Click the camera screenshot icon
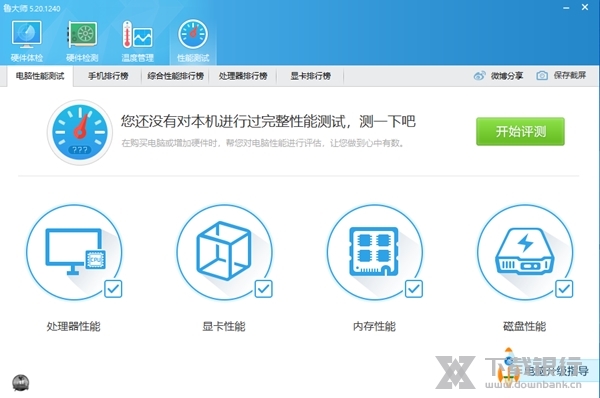This screenshot has width=600, height=398. [x=541, y=76]
